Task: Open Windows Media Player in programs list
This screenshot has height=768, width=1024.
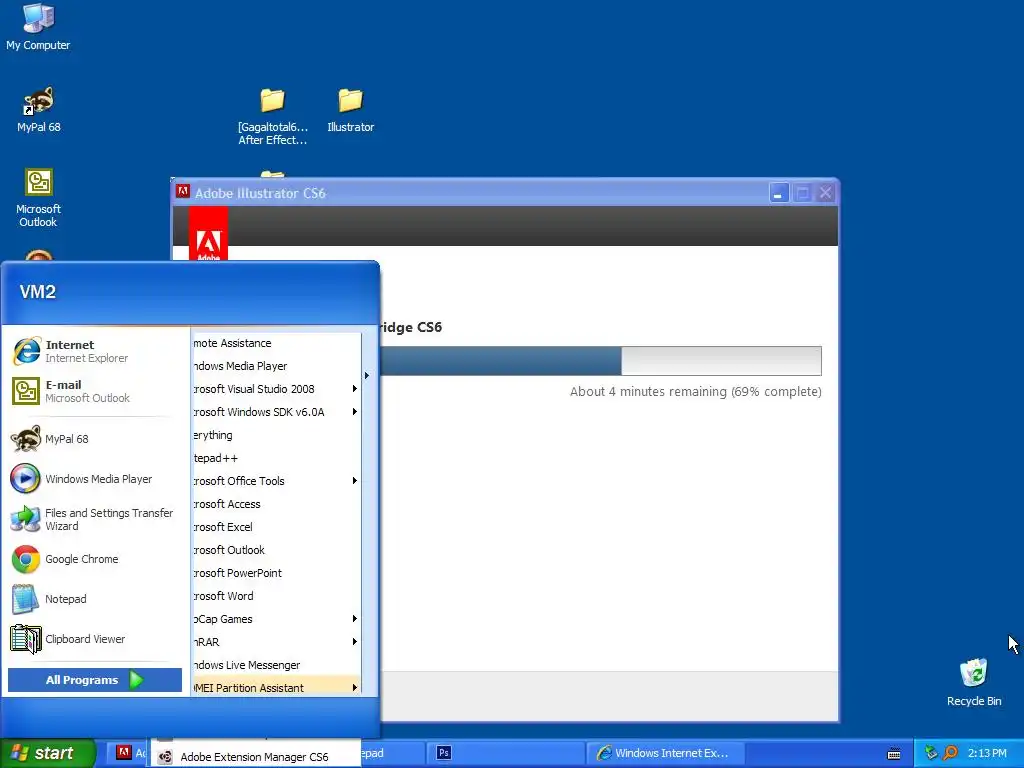Action: tap(276, 366)
